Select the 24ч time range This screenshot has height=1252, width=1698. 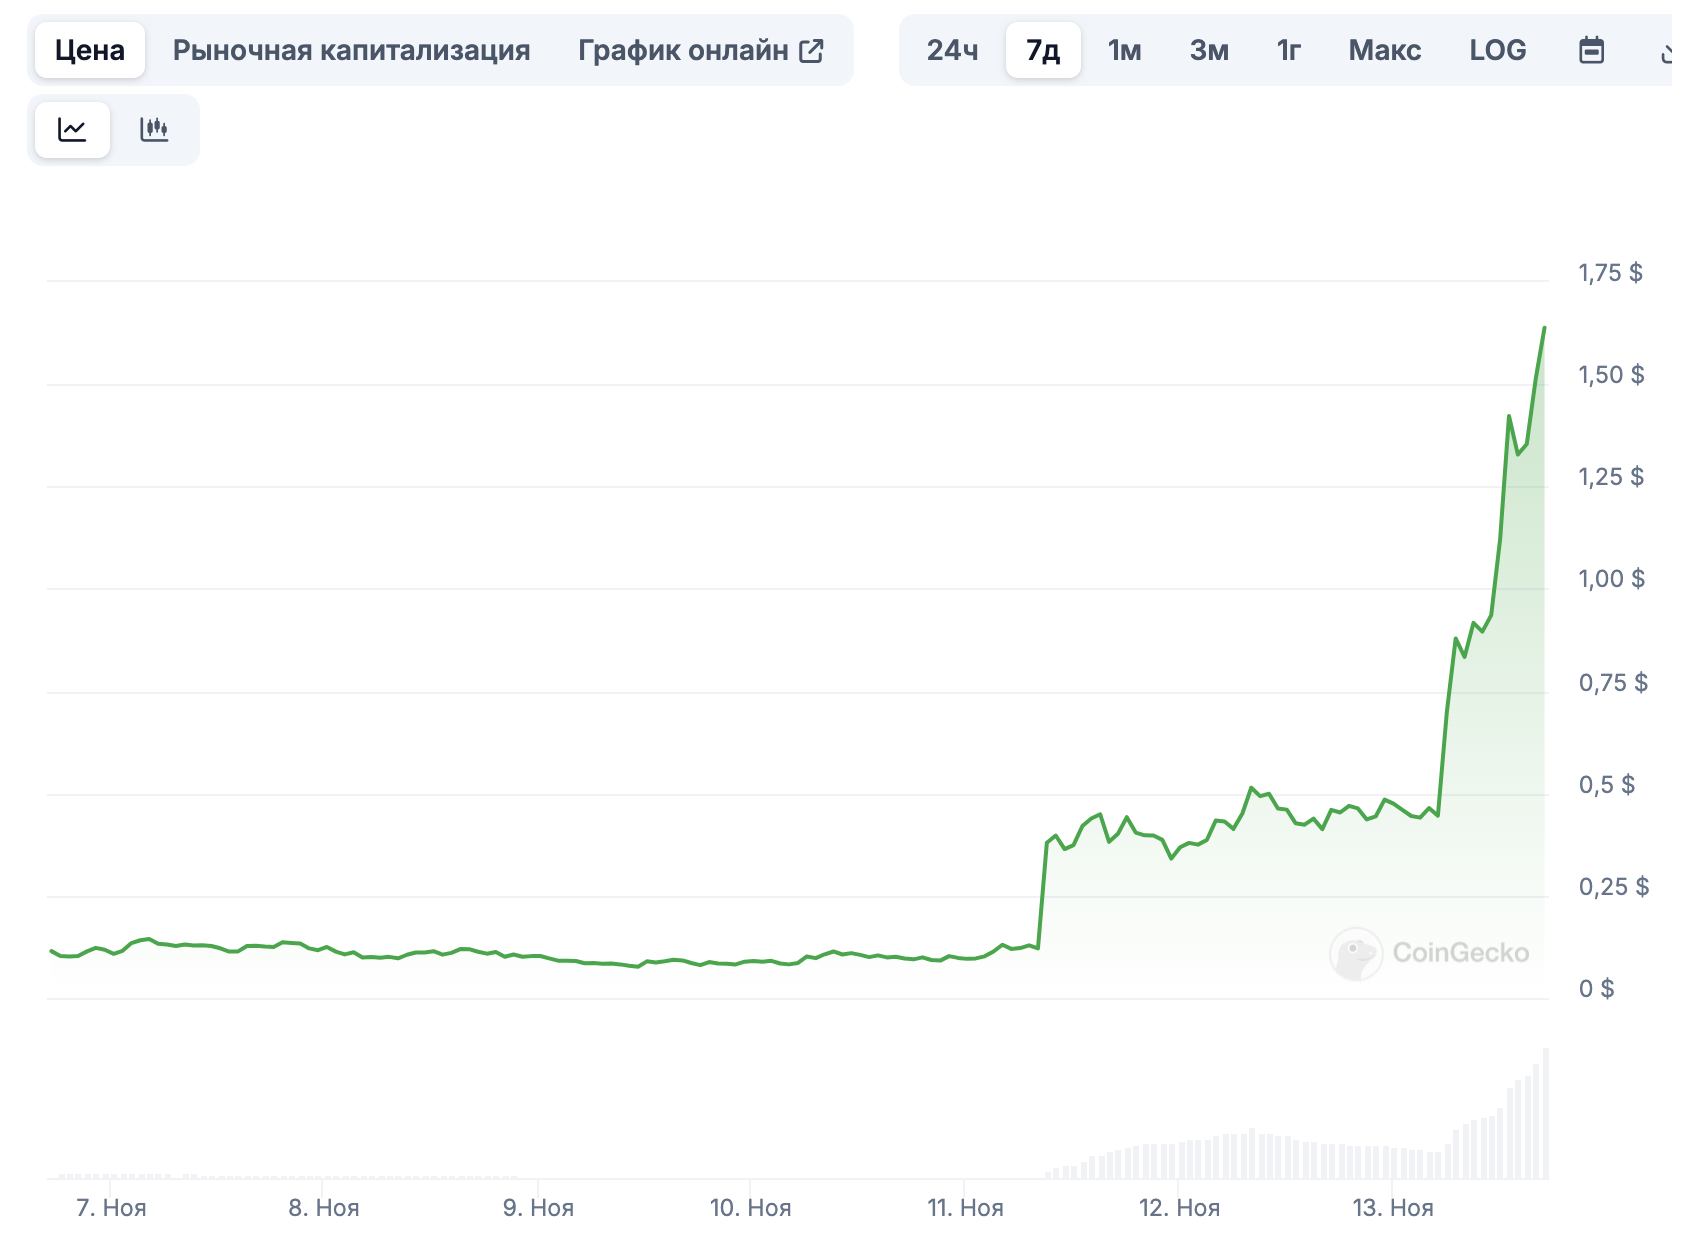952,50
